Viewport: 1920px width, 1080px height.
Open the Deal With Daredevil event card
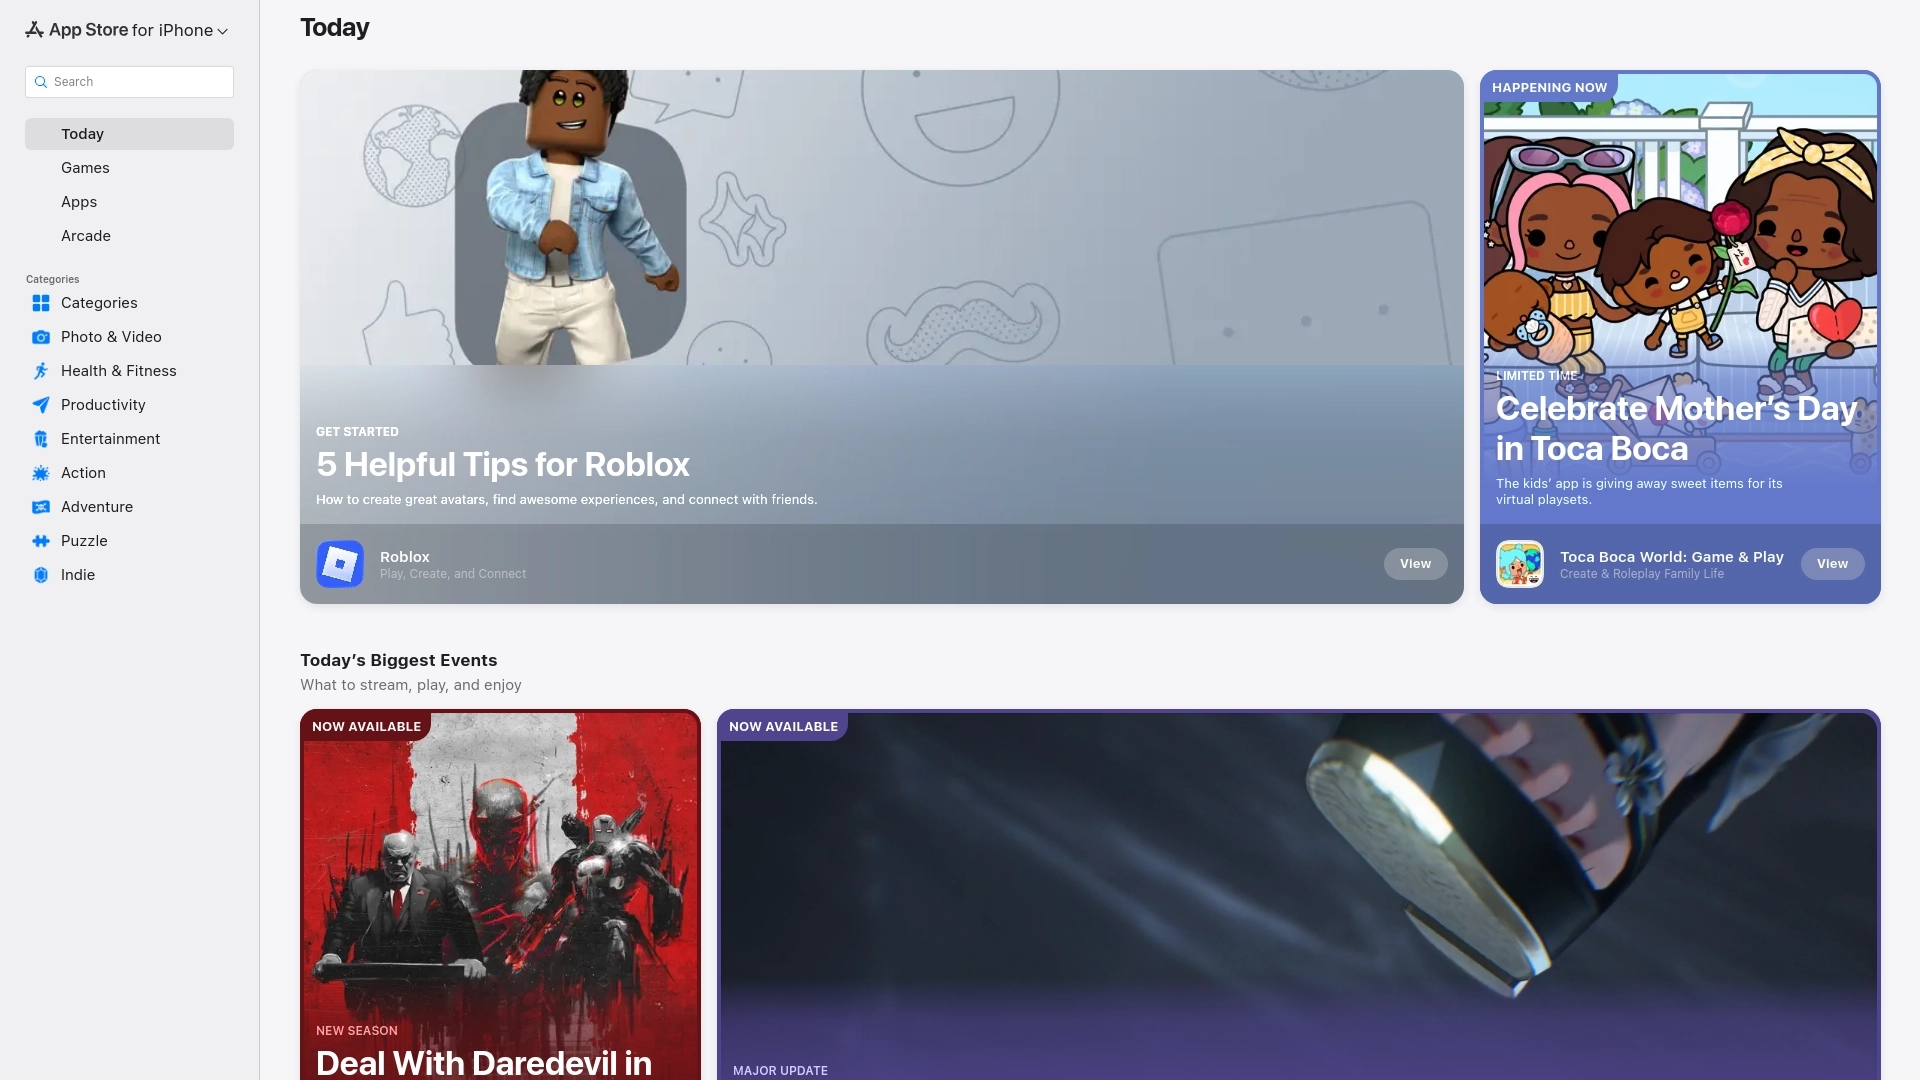pyautogui.click(x=500, y=895)
